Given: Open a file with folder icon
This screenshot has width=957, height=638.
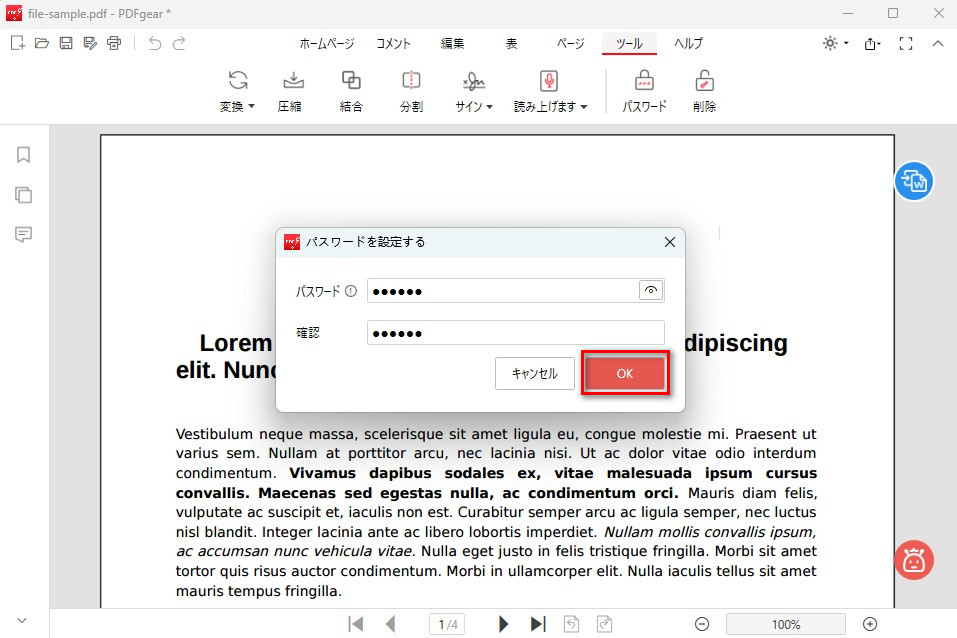Looking at the screenshot, I should click(42, 43).
